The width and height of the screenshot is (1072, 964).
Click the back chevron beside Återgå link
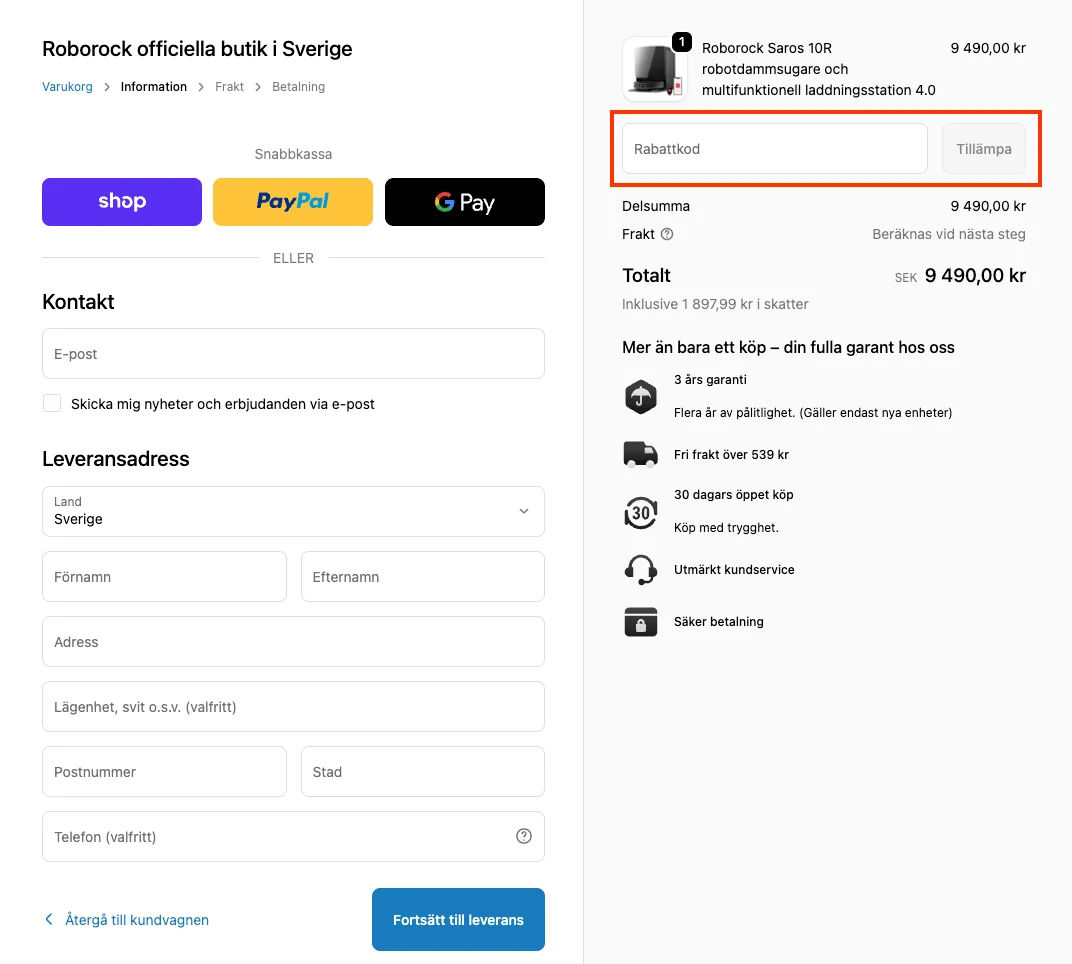tap(49, 919)
